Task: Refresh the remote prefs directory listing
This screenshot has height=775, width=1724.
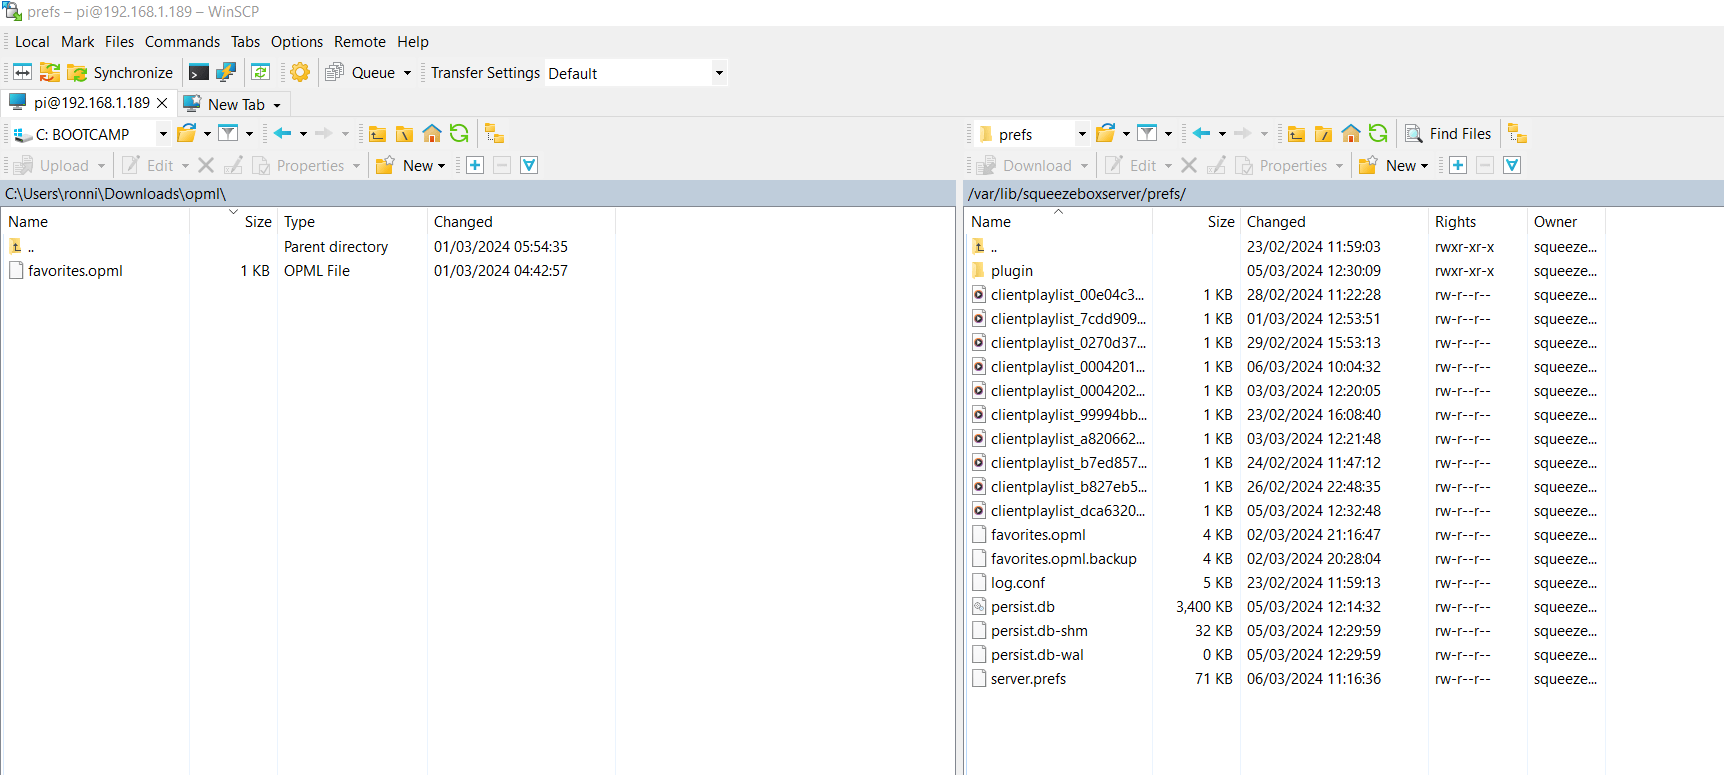Action: [1378, 134]
